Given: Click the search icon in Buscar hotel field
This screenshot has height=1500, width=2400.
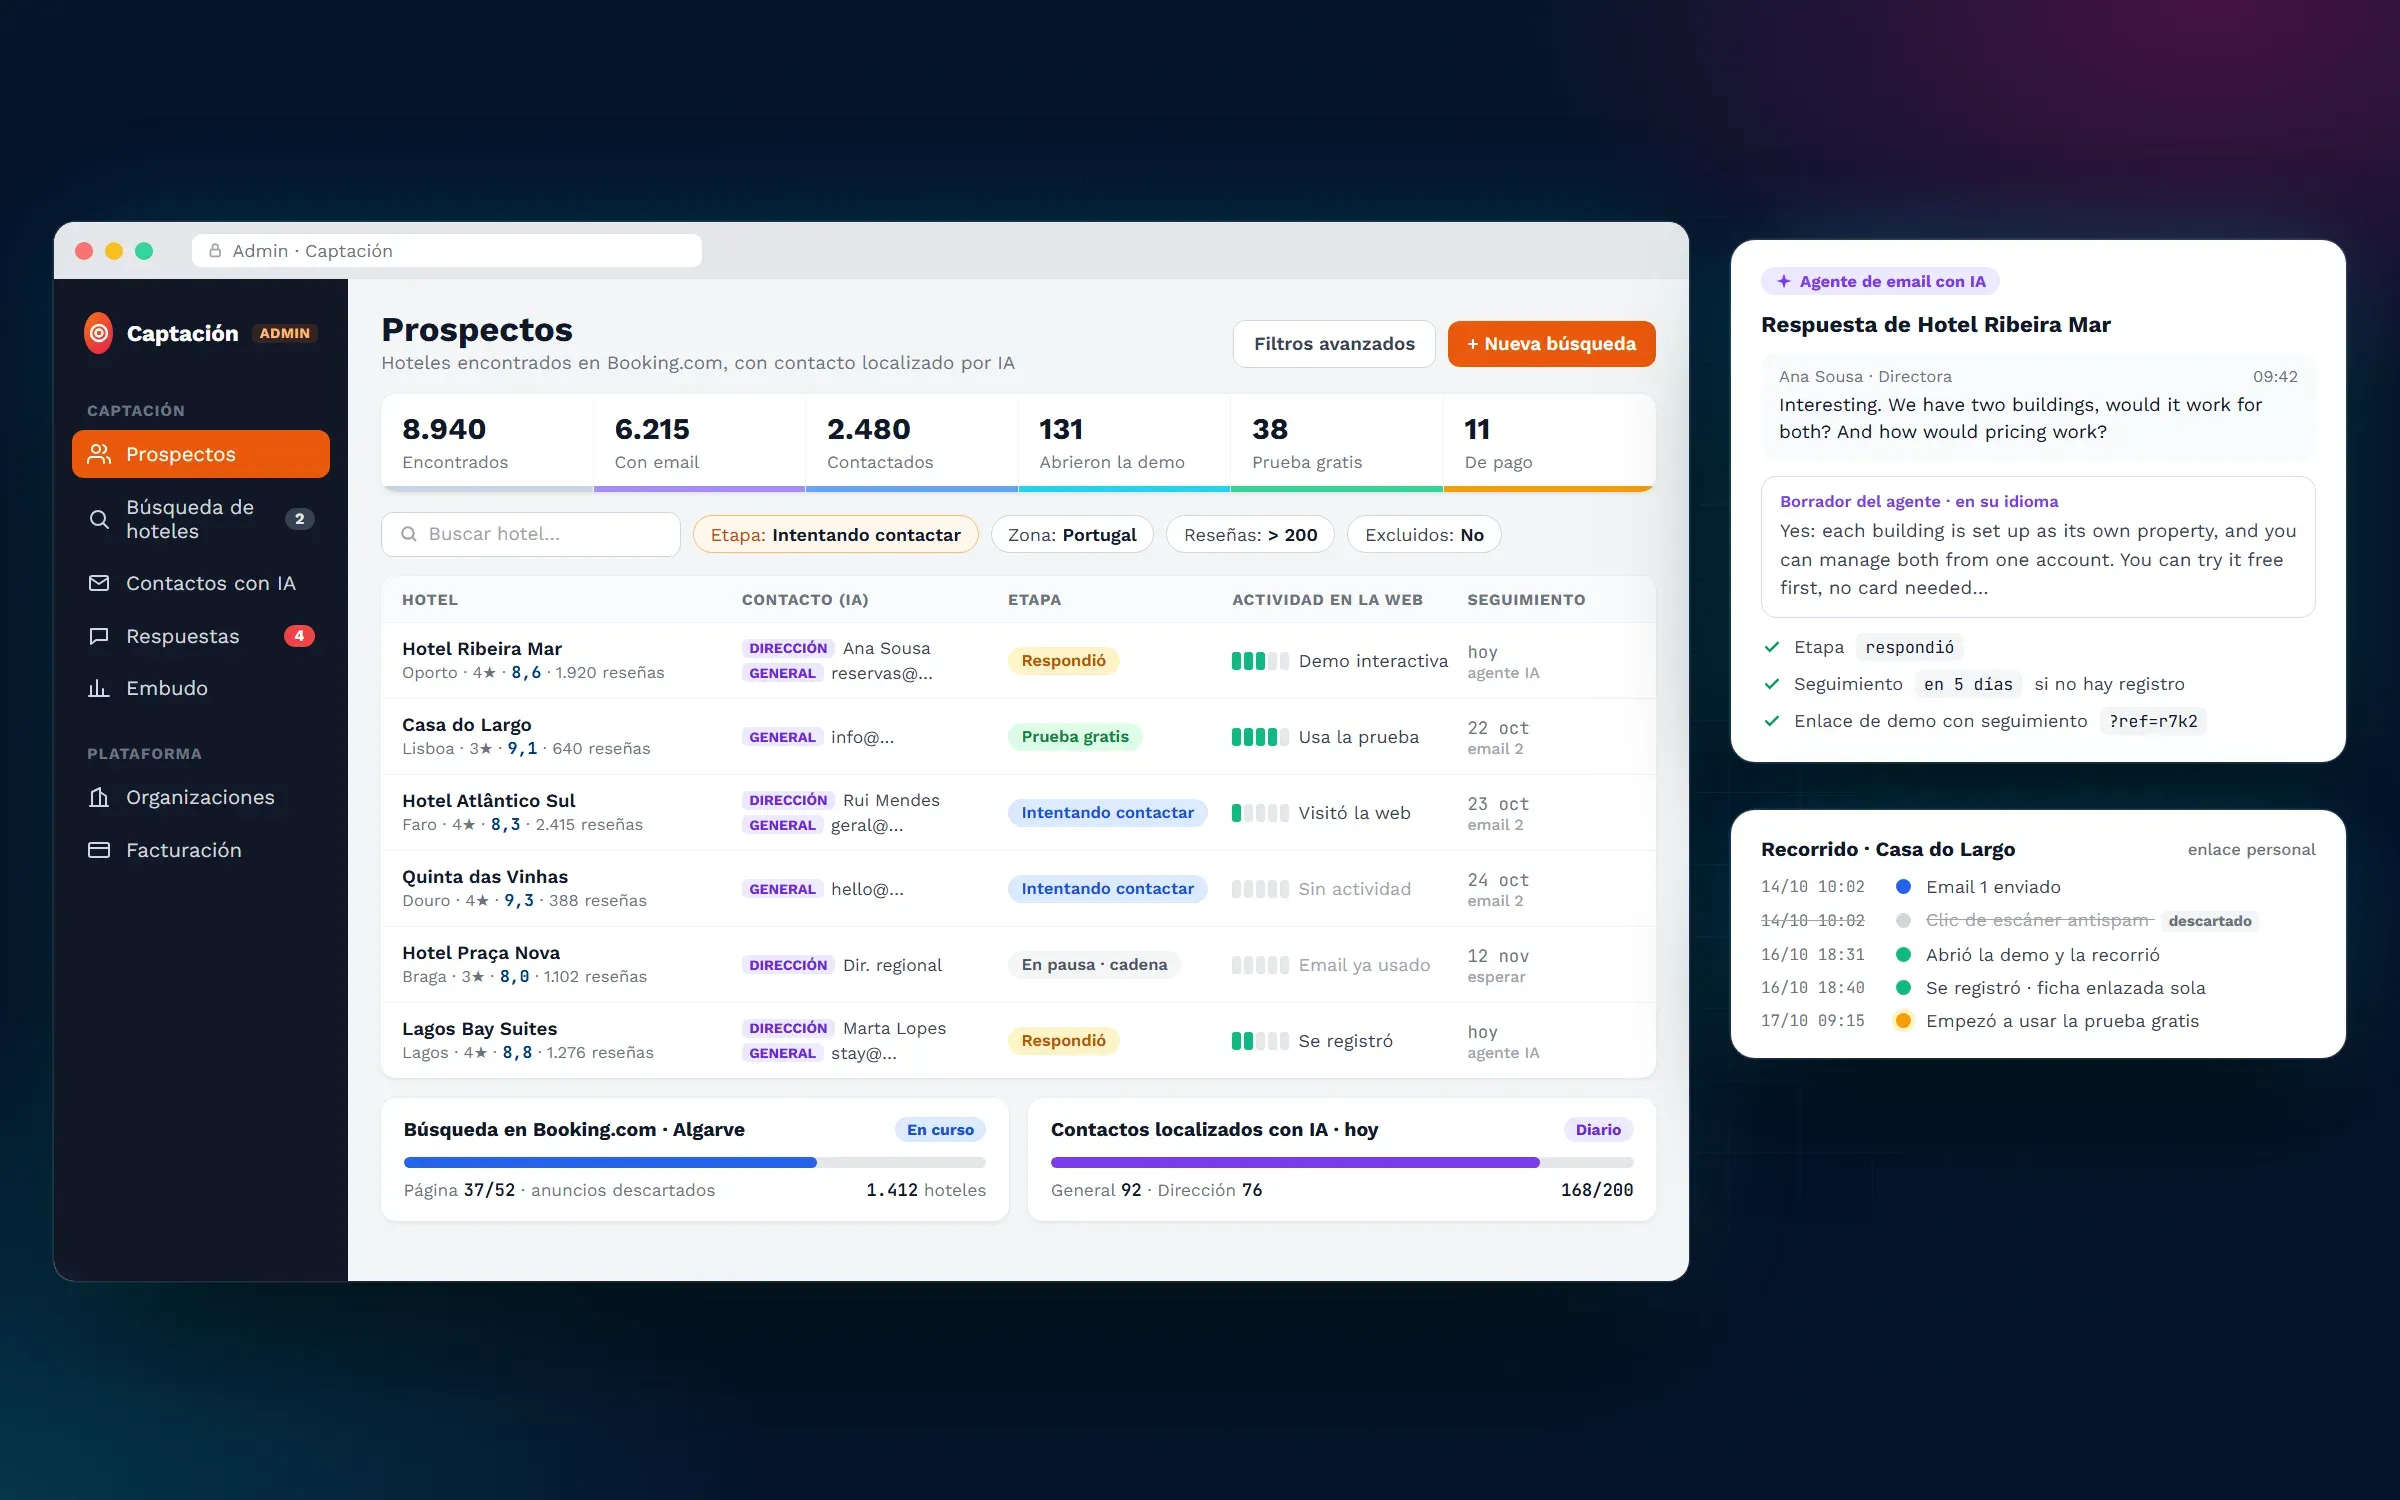Looking at the screenshot, I should coord(409,534).
